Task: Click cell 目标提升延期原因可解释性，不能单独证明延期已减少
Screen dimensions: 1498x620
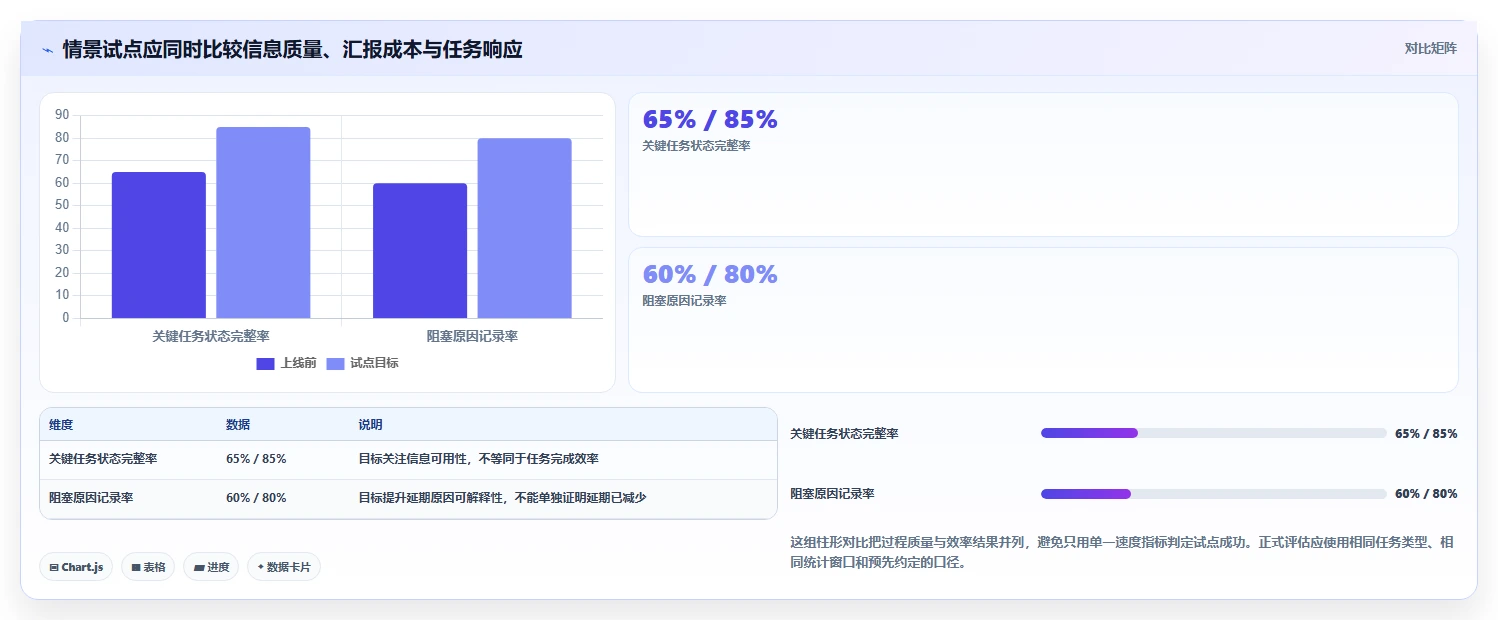Action: (x=502, y=498)
